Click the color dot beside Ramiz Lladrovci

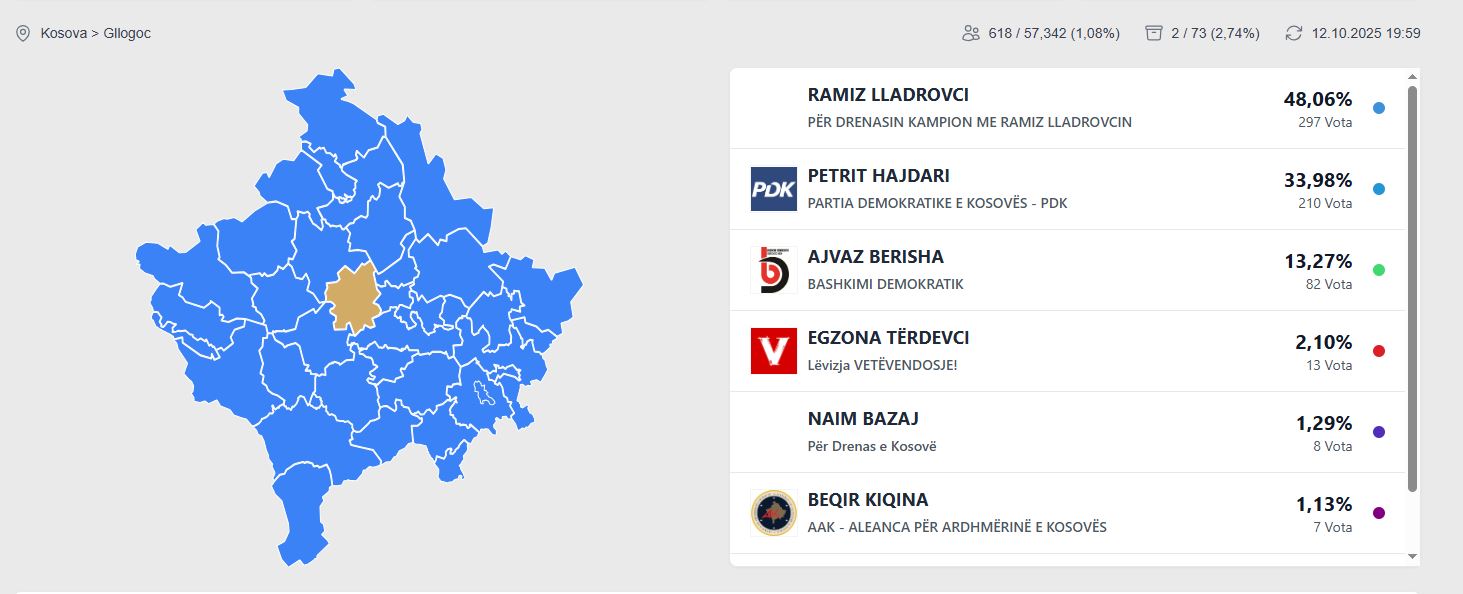pos(1379,108)
